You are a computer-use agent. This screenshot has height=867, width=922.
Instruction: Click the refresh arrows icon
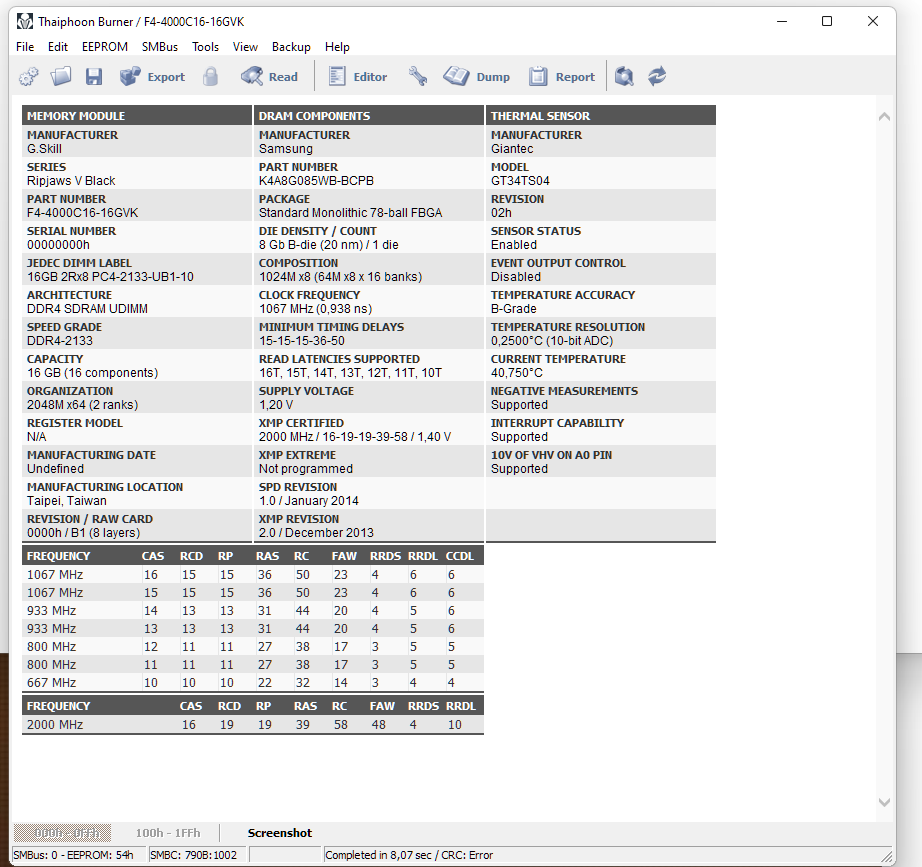657,76
